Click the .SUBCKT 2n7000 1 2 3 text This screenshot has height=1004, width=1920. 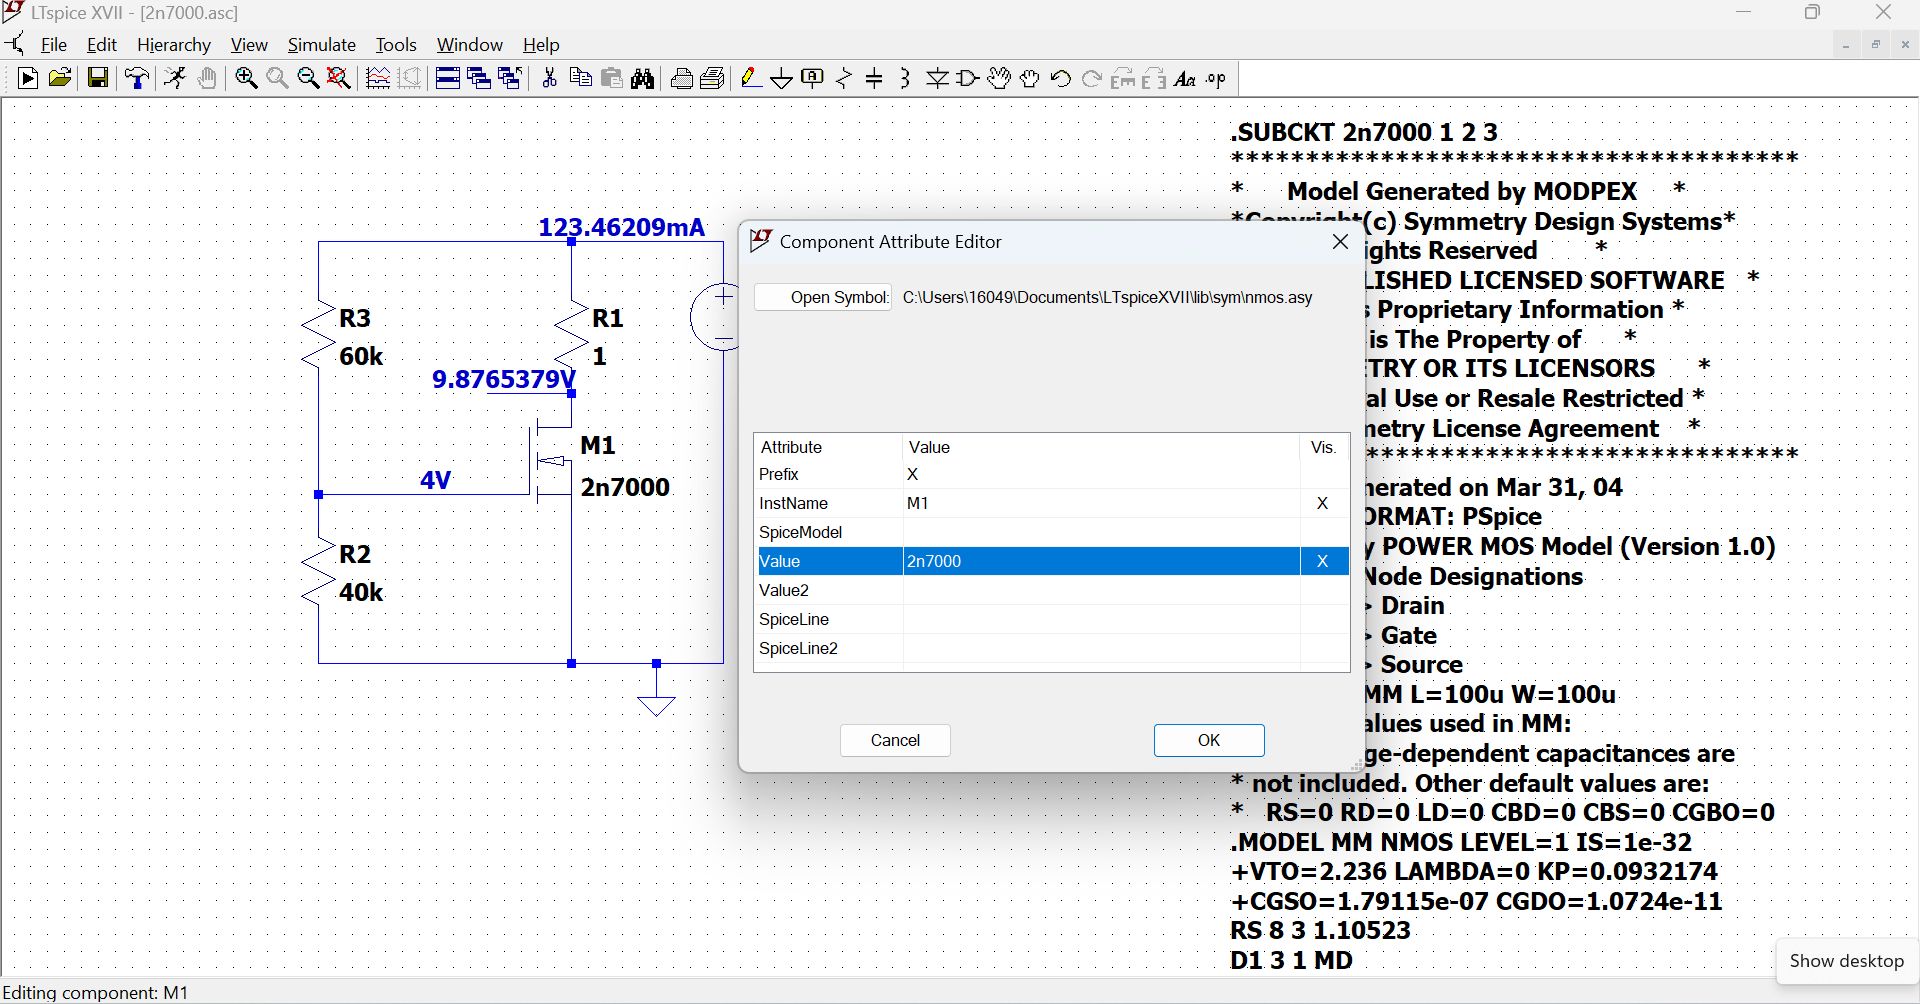click(x=1364, y=132)
